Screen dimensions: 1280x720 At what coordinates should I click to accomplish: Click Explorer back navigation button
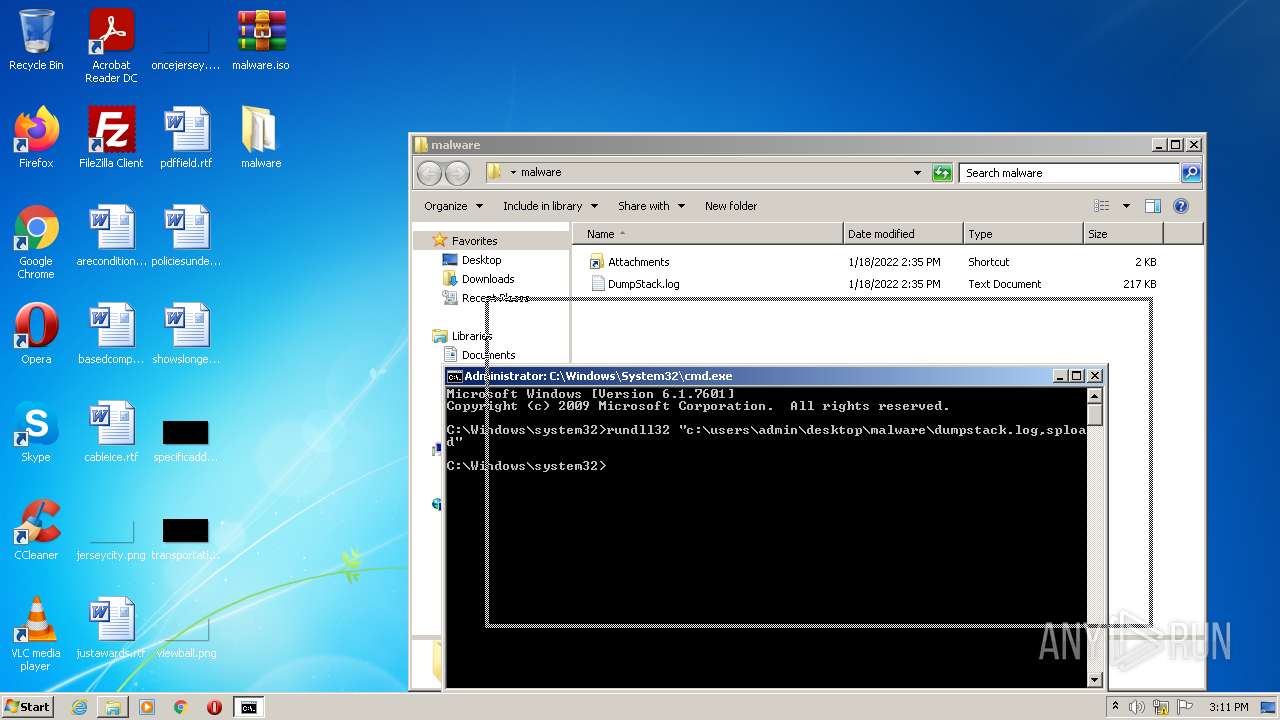tap(429, 173)
